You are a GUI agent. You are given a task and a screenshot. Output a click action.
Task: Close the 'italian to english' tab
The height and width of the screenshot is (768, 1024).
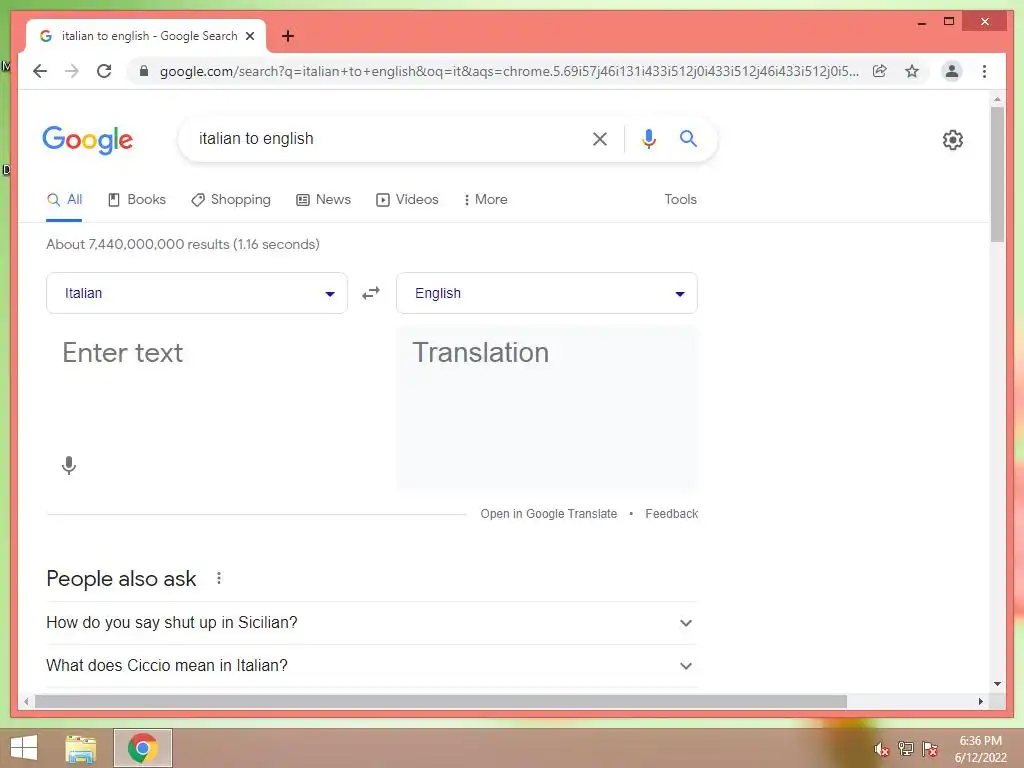point(250,36)
